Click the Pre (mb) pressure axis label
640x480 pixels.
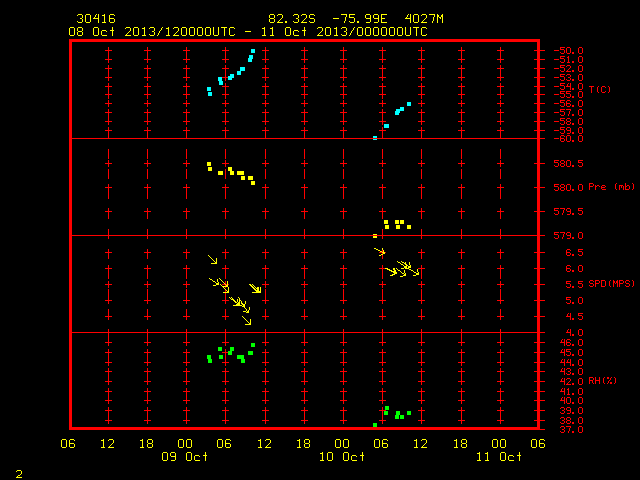tap(611, 187)
